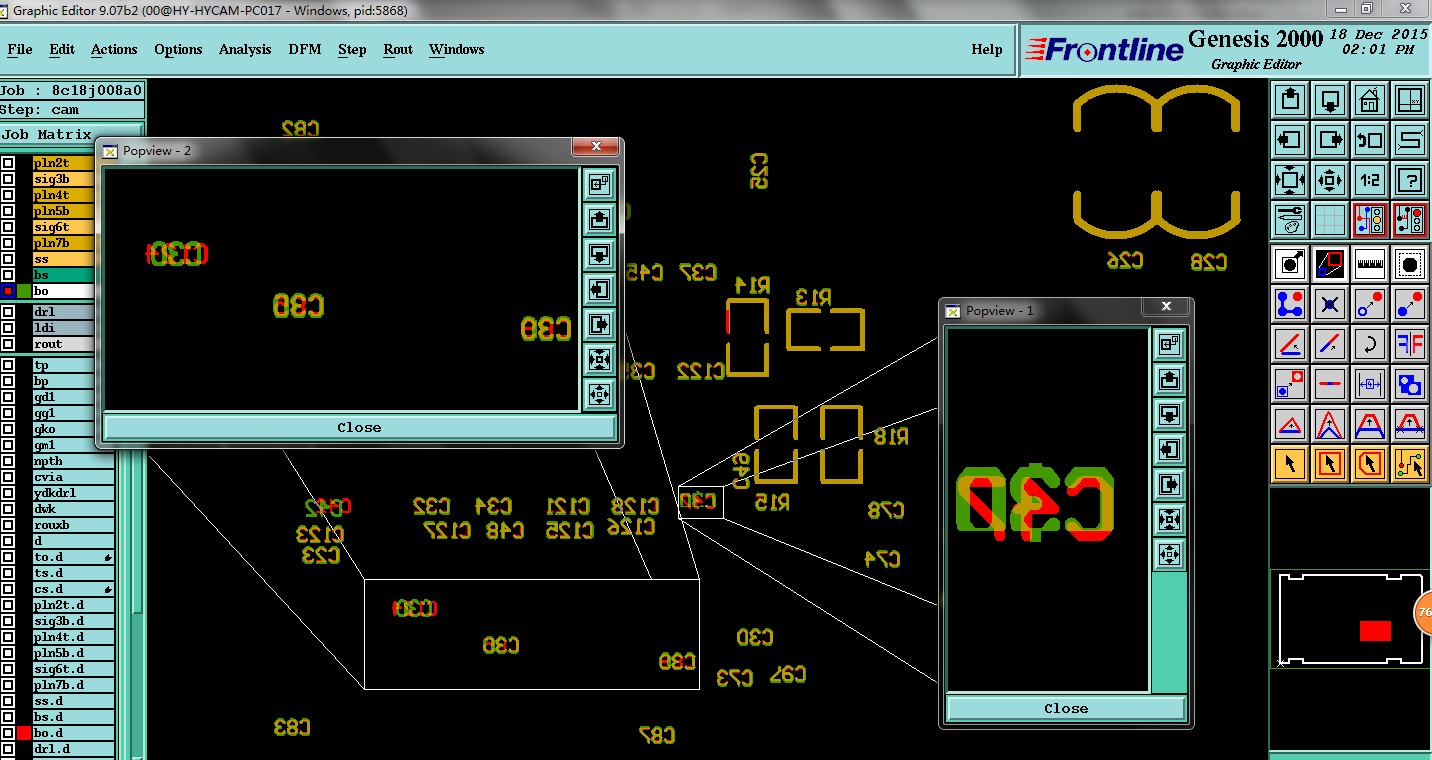Select layer name cs.d

[74, 589]
